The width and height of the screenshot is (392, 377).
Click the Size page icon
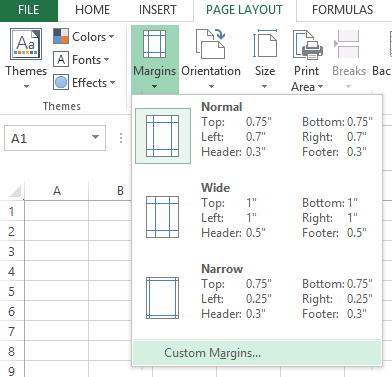click(x=265, y=44)
